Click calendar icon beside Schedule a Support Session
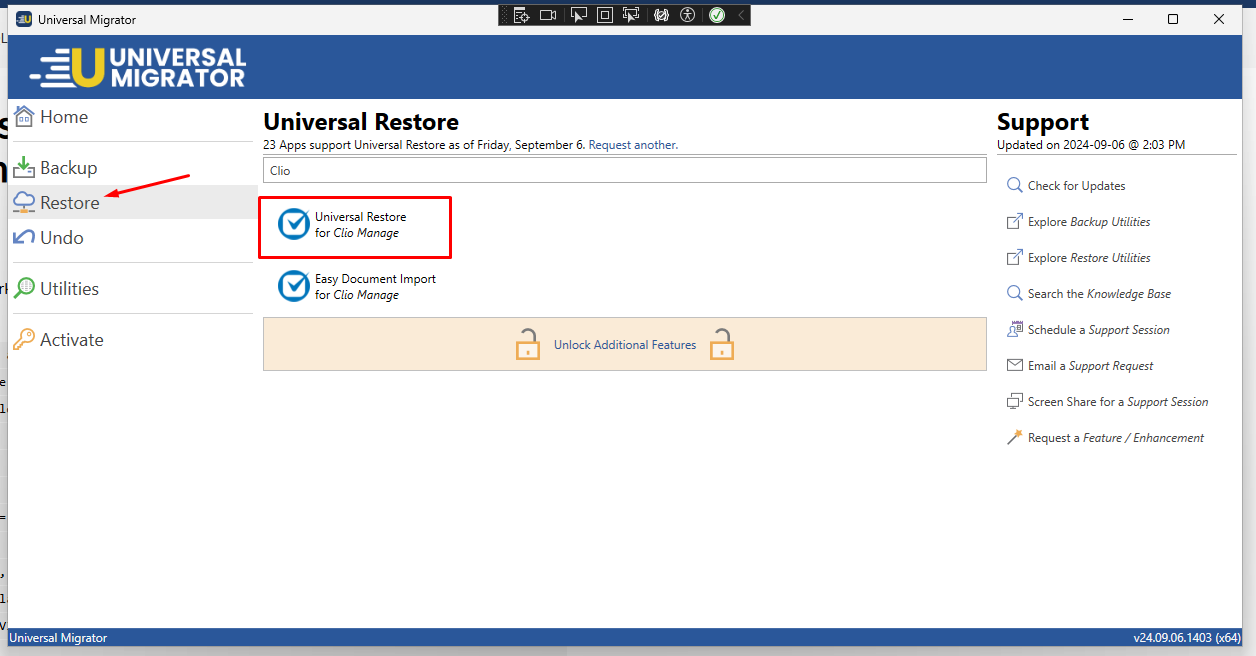 coord(1014,329)
